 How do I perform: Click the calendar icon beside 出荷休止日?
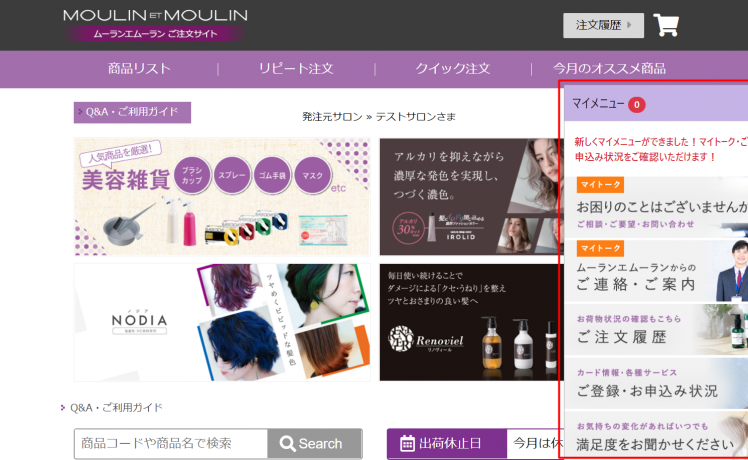click(x=407, y=443)
